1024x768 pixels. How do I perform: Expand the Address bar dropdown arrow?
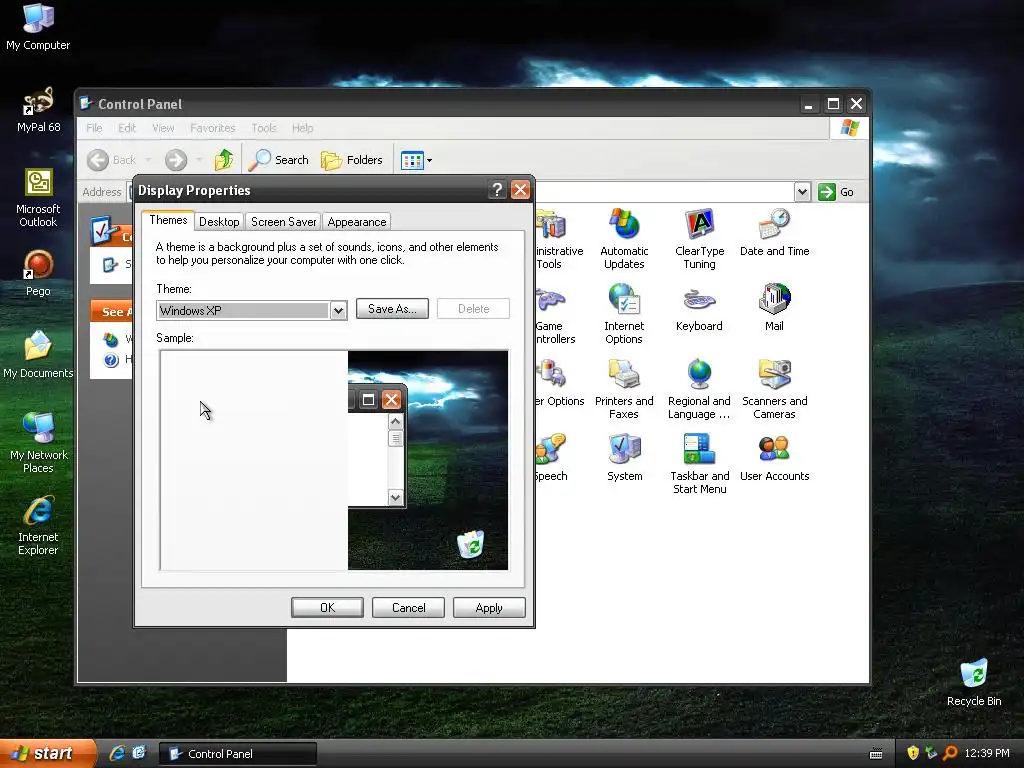pos(802,192)
